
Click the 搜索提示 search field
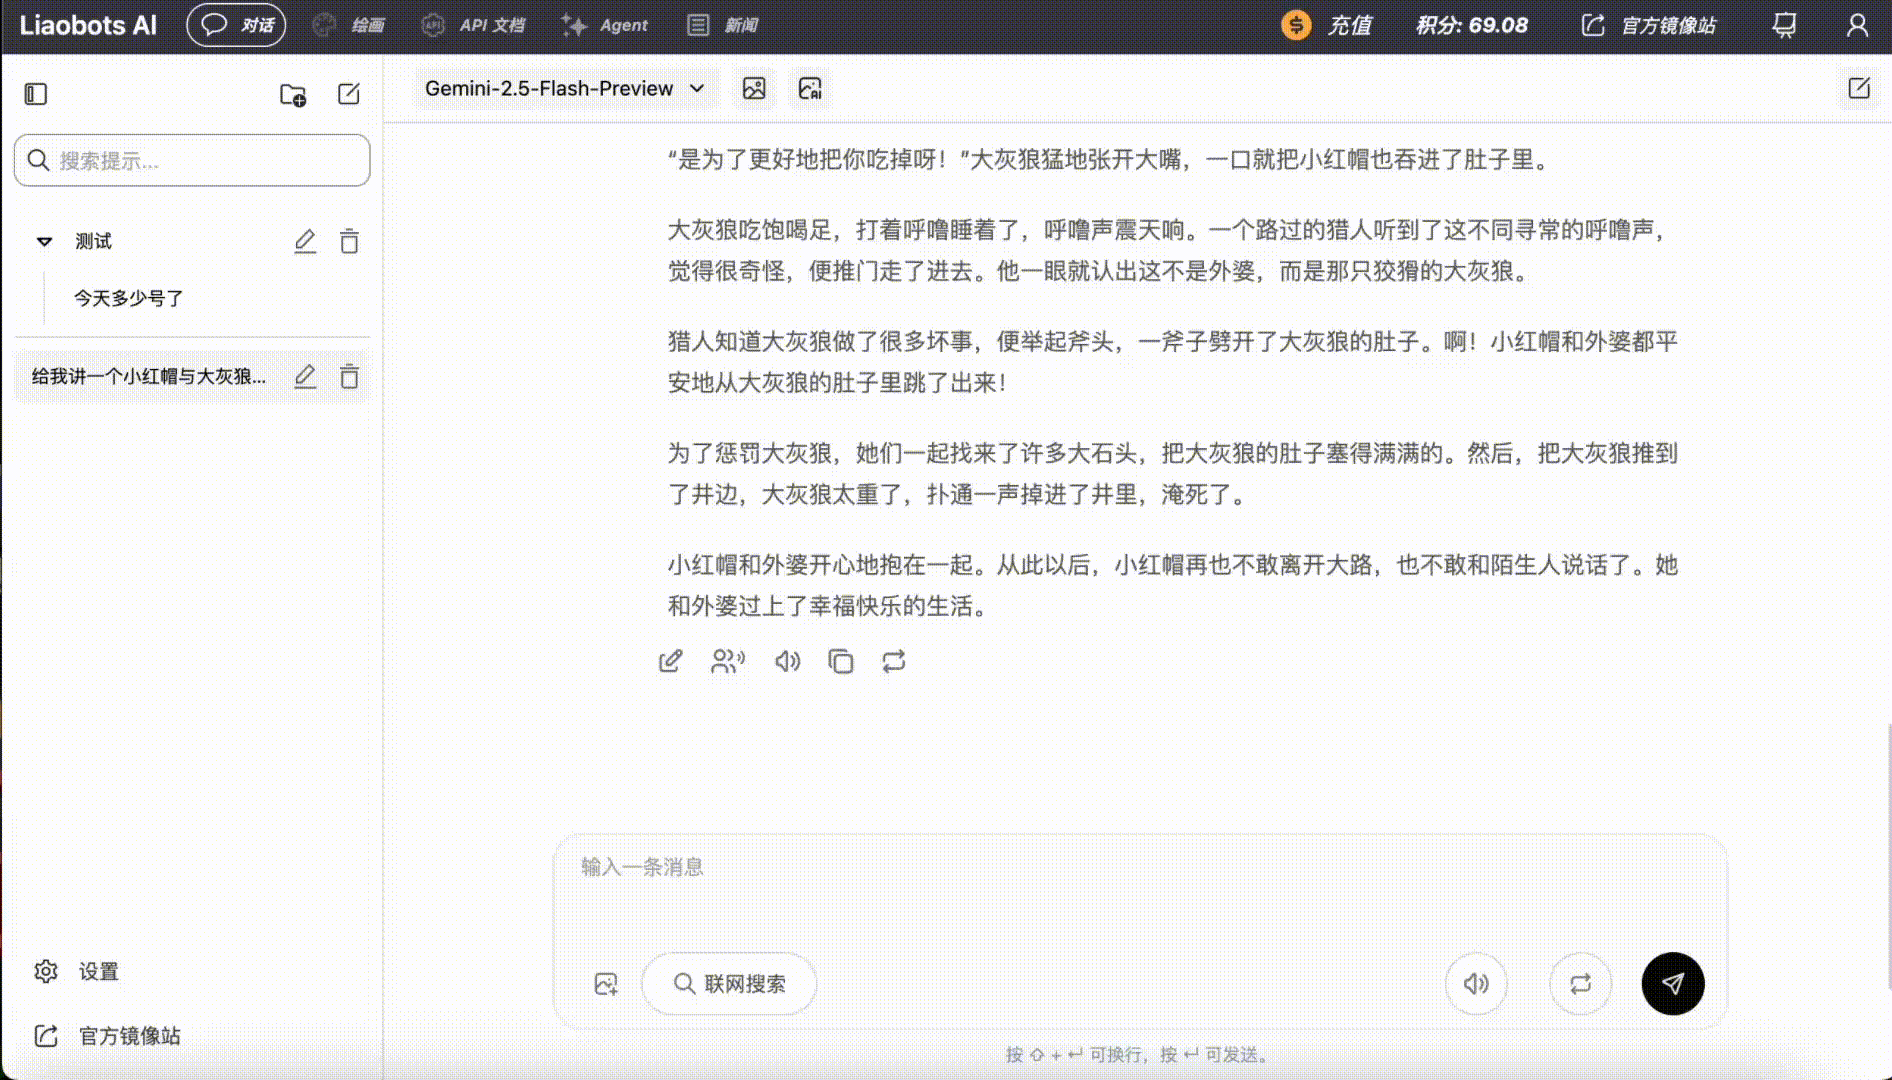click(192, 160)
